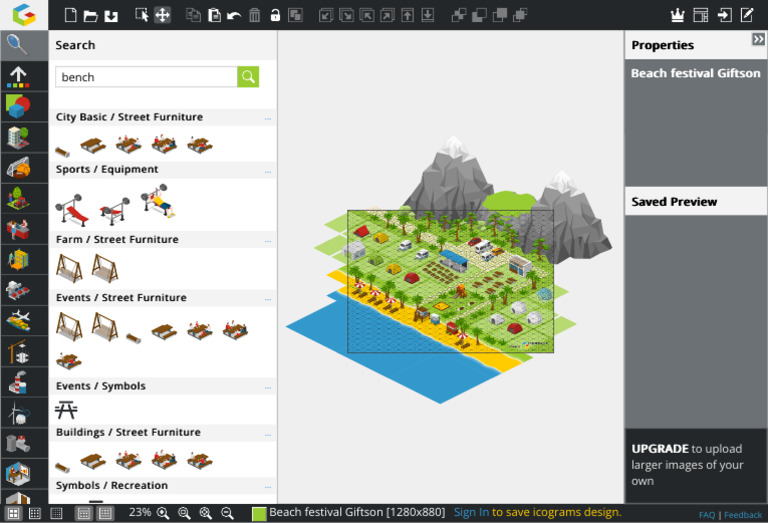
Task: Open the FAQ link
Action: [707, 515]
